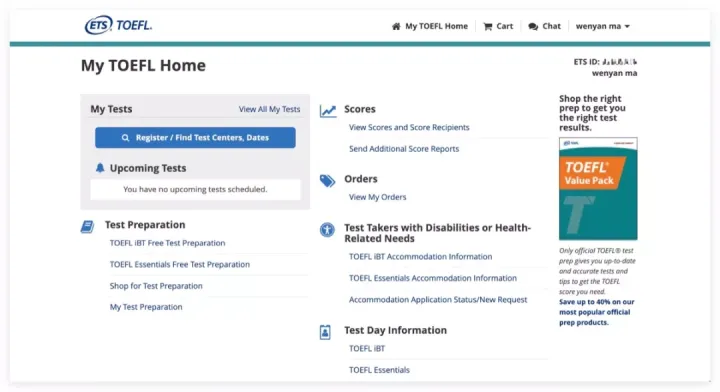This screenshot has width=720, height=392.
Task: Click the accessibility icon for disabilities section
Action: click(327, 230)
